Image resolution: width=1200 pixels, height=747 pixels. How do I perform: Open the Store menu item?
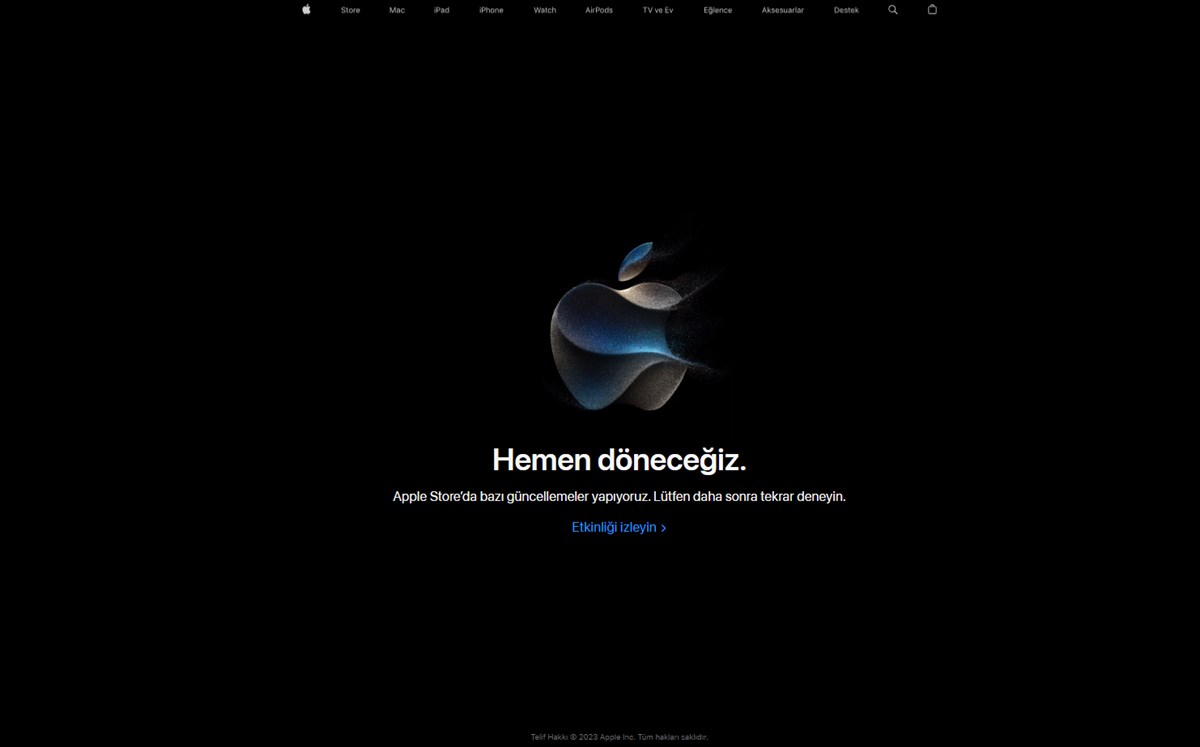[x=350, y=10]
